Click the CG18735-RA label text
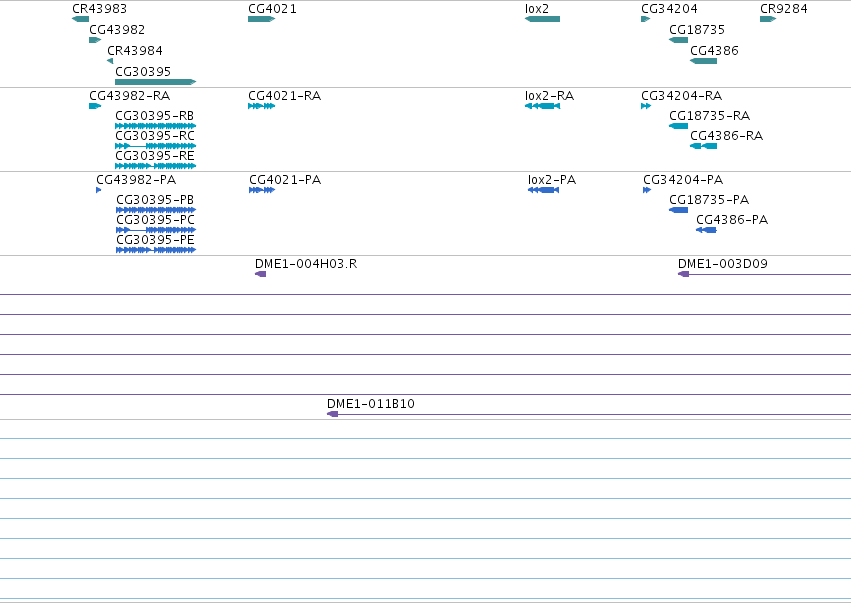Image resolution: width=851 pixels, height=603 pixels. pos(709,116)
